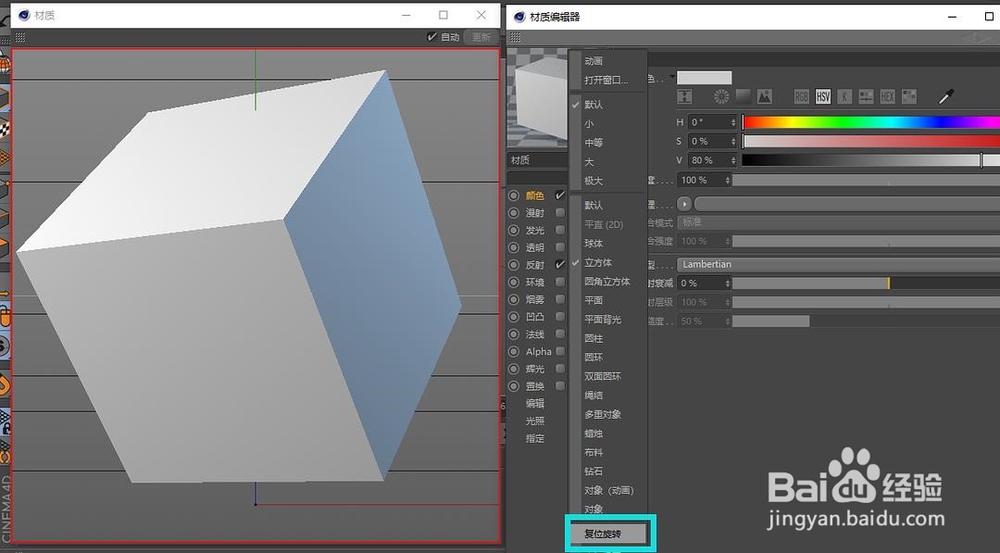Select 中等 preview size
The width and height of the screenshot is (1000, 553).
point(593,143)
